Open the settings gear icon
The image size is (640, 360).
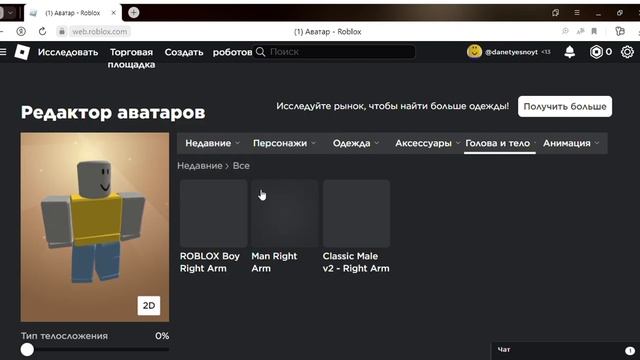coord(627,52)
